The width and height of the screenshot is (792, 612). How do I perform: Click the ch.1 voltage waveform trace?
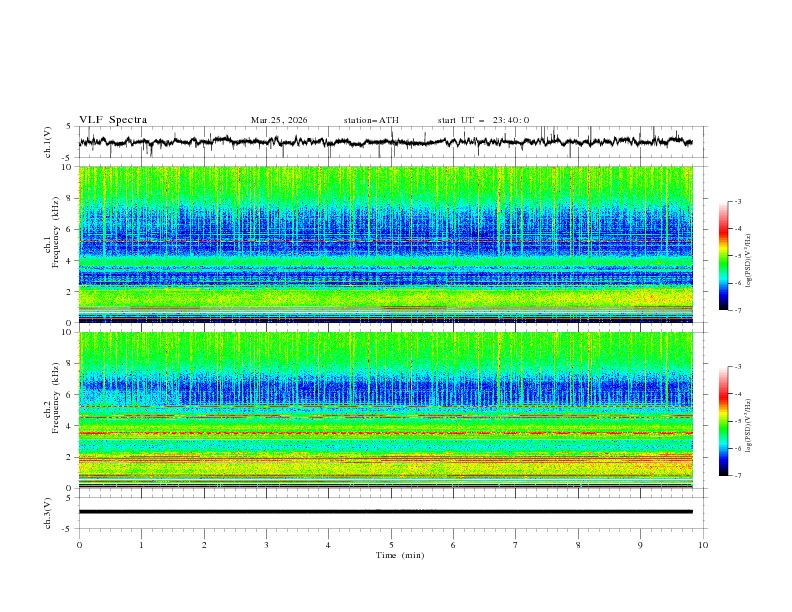[x=385, y=142]
